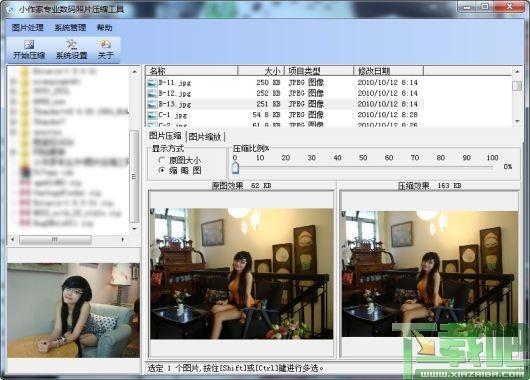Click the 250 KB size cell
530x380 pixels.
click(x=268, y=82)
